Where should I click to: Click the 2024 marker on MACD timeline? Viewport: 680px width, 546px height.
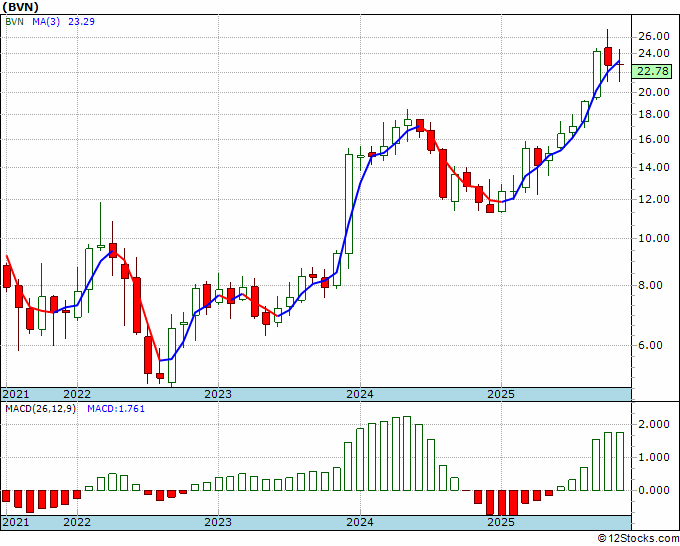pyautogui.click(x=360, y=522)
